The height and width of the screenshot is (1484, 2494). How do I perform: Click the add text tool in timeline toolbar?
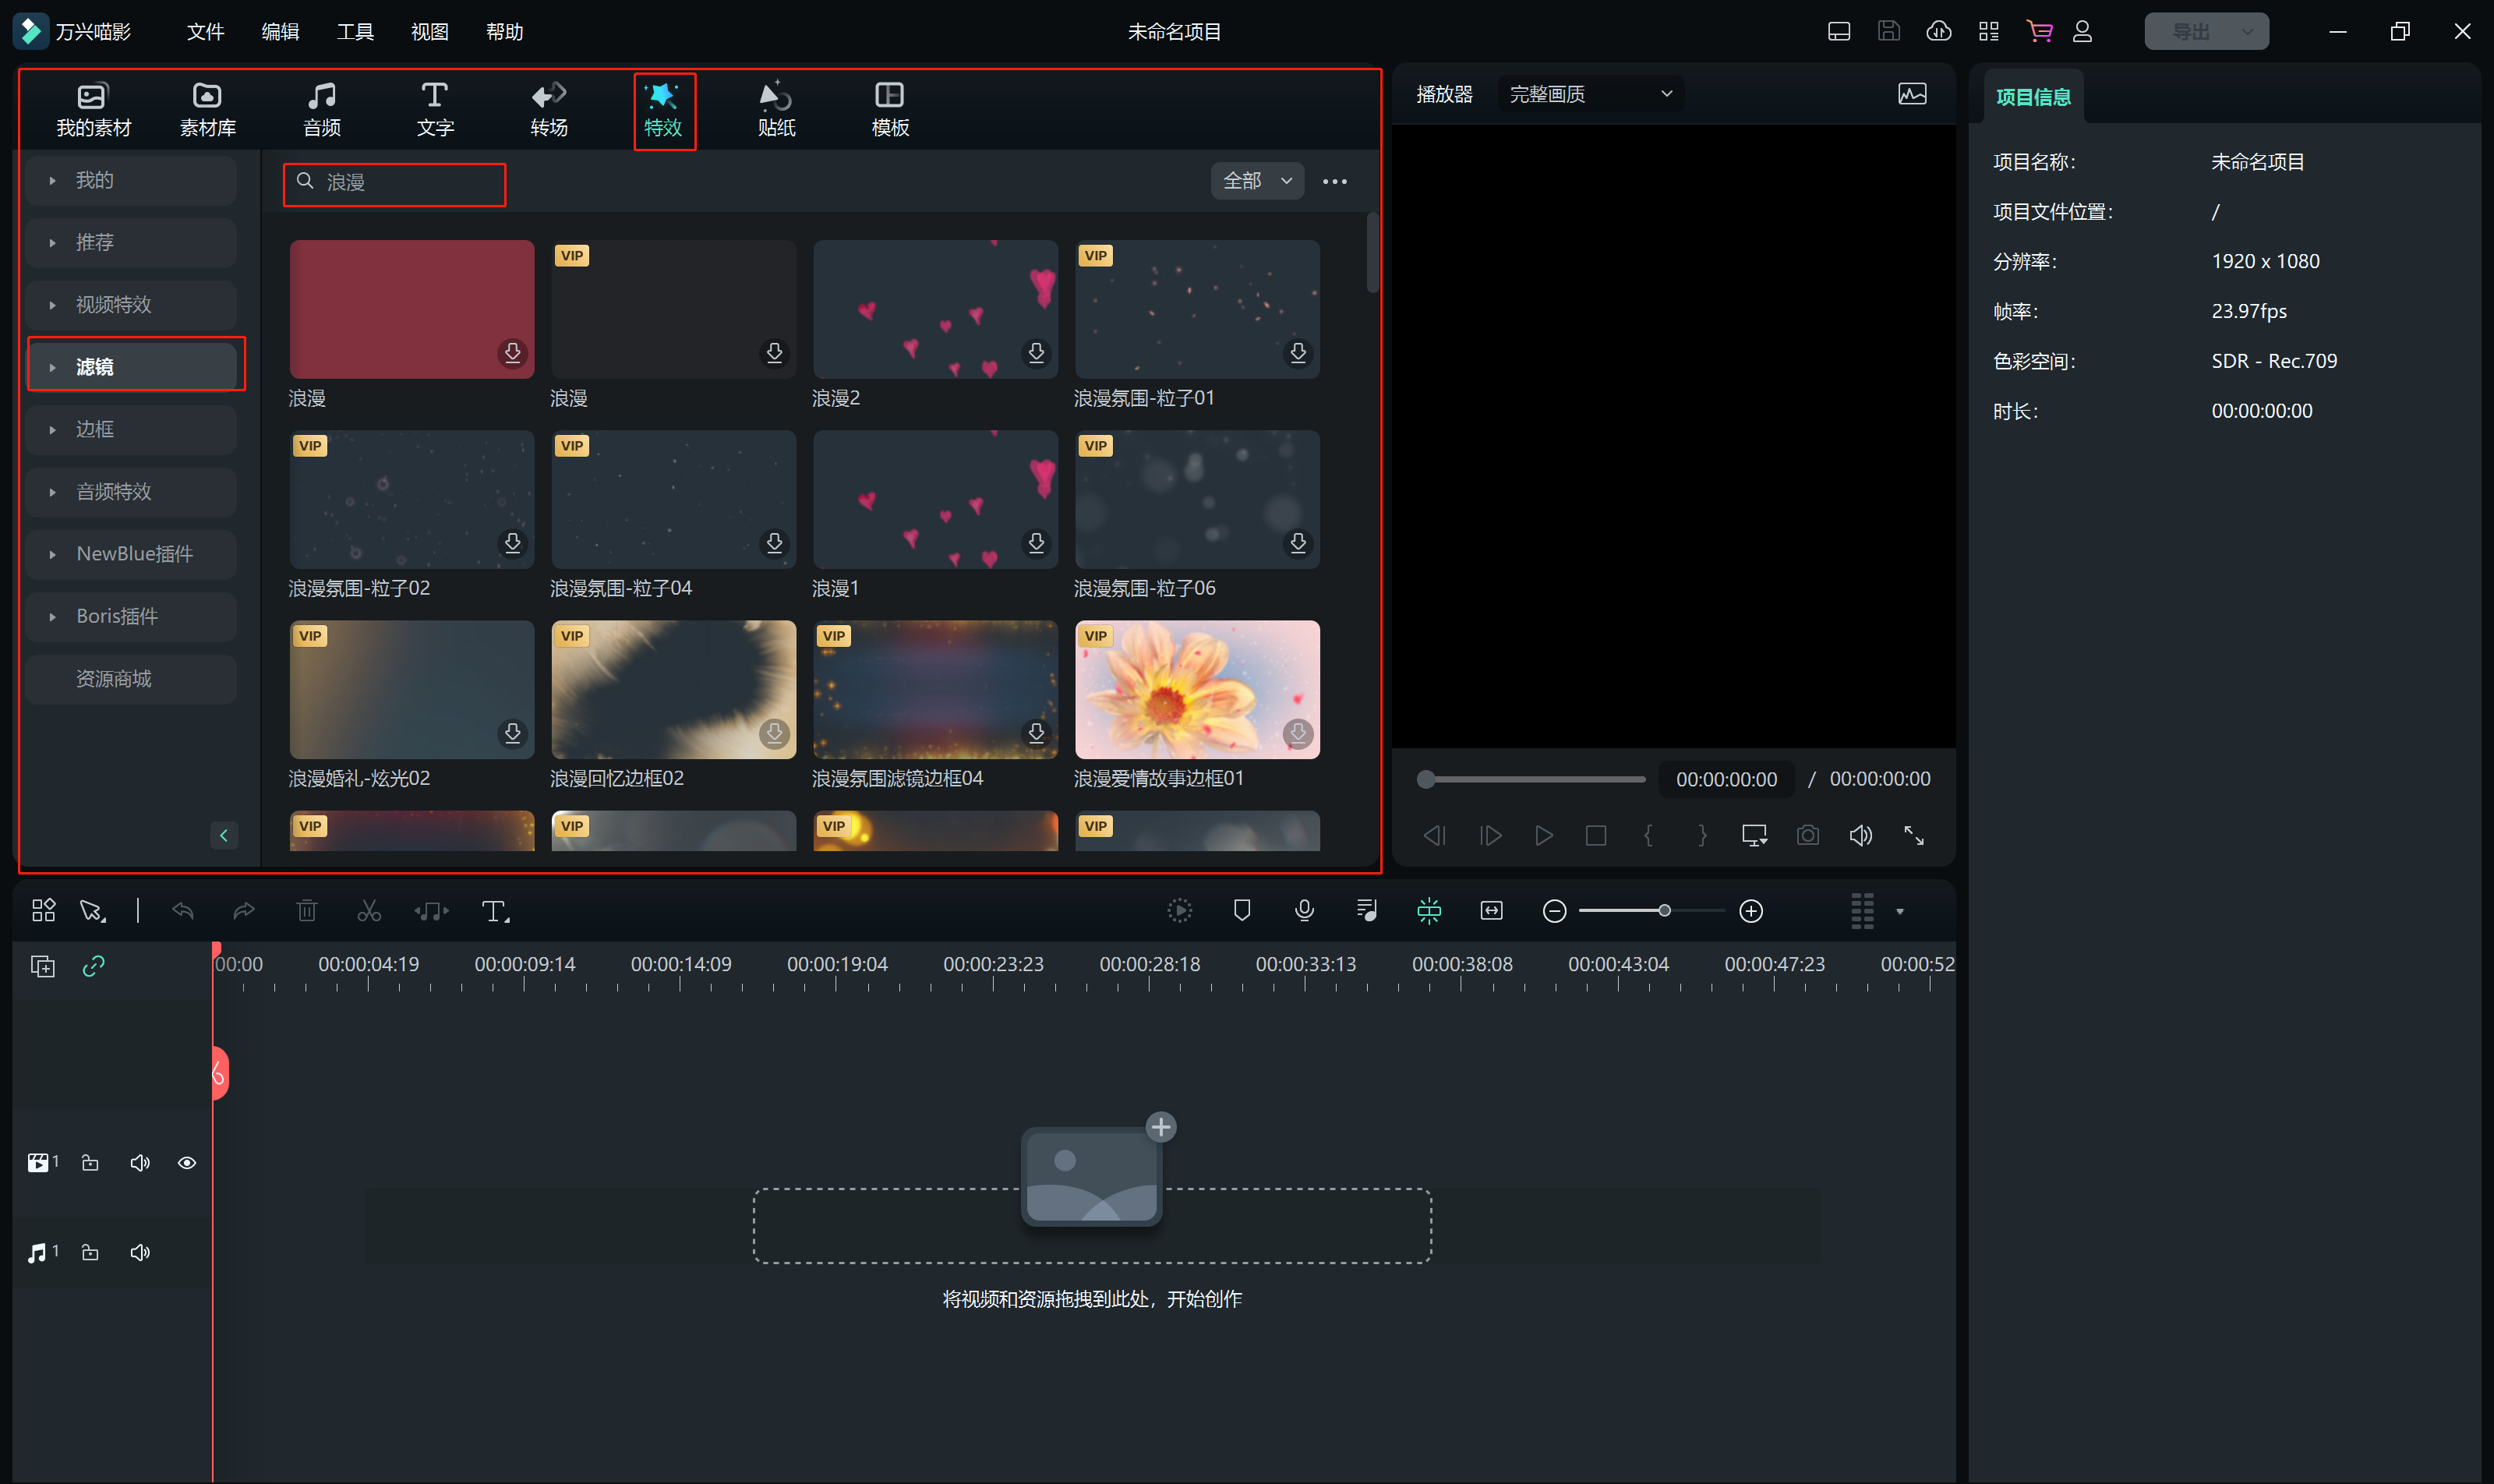point(495,911)
